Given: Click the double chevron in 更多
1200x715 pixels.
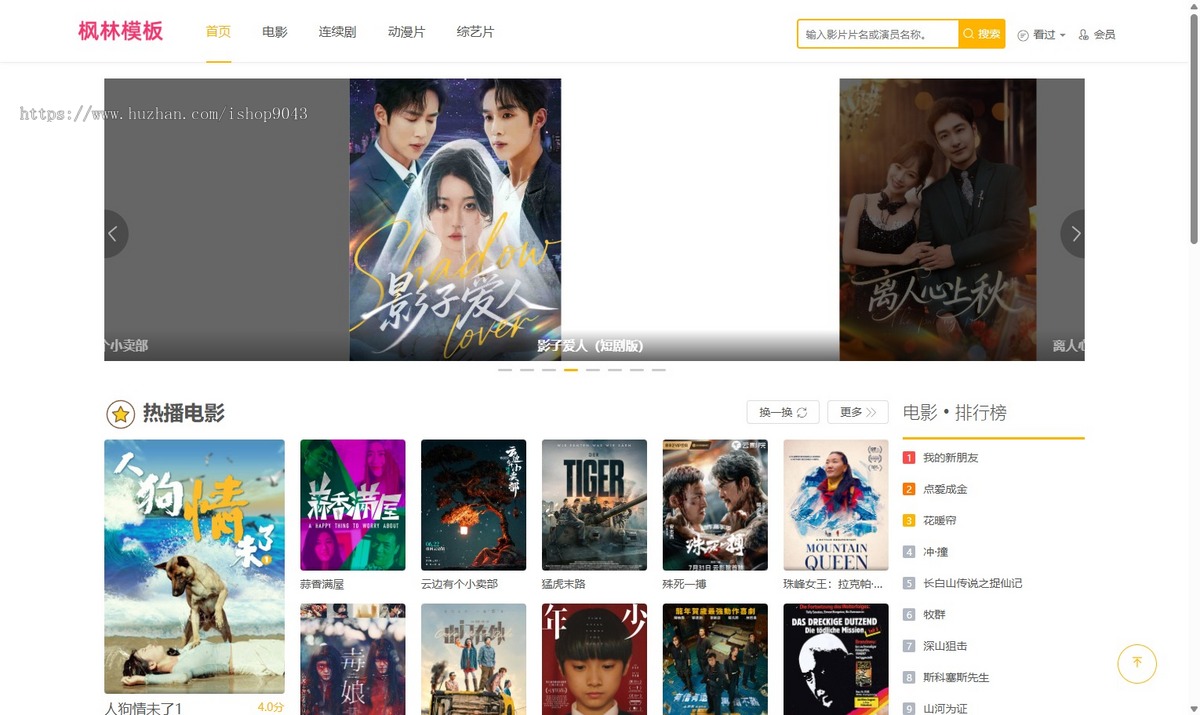Looking at the screenshot, I should [x=871, y=412].
